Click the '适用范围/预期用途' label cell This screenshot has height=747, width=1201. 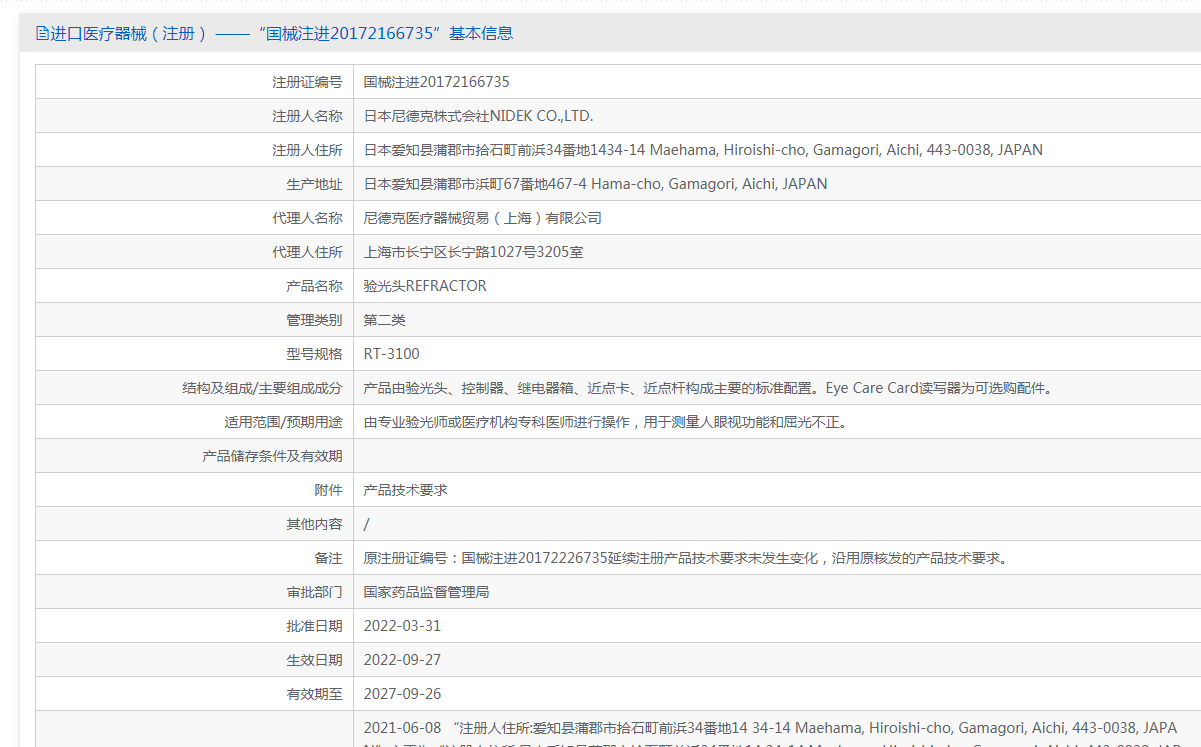[195, 422]
